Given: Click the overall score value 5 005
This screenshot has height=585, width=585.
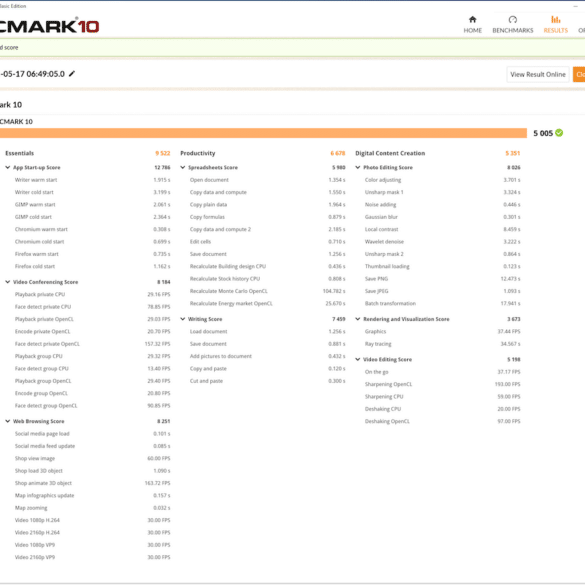Looking at the screenshot, I should click(x=543, y=133).
